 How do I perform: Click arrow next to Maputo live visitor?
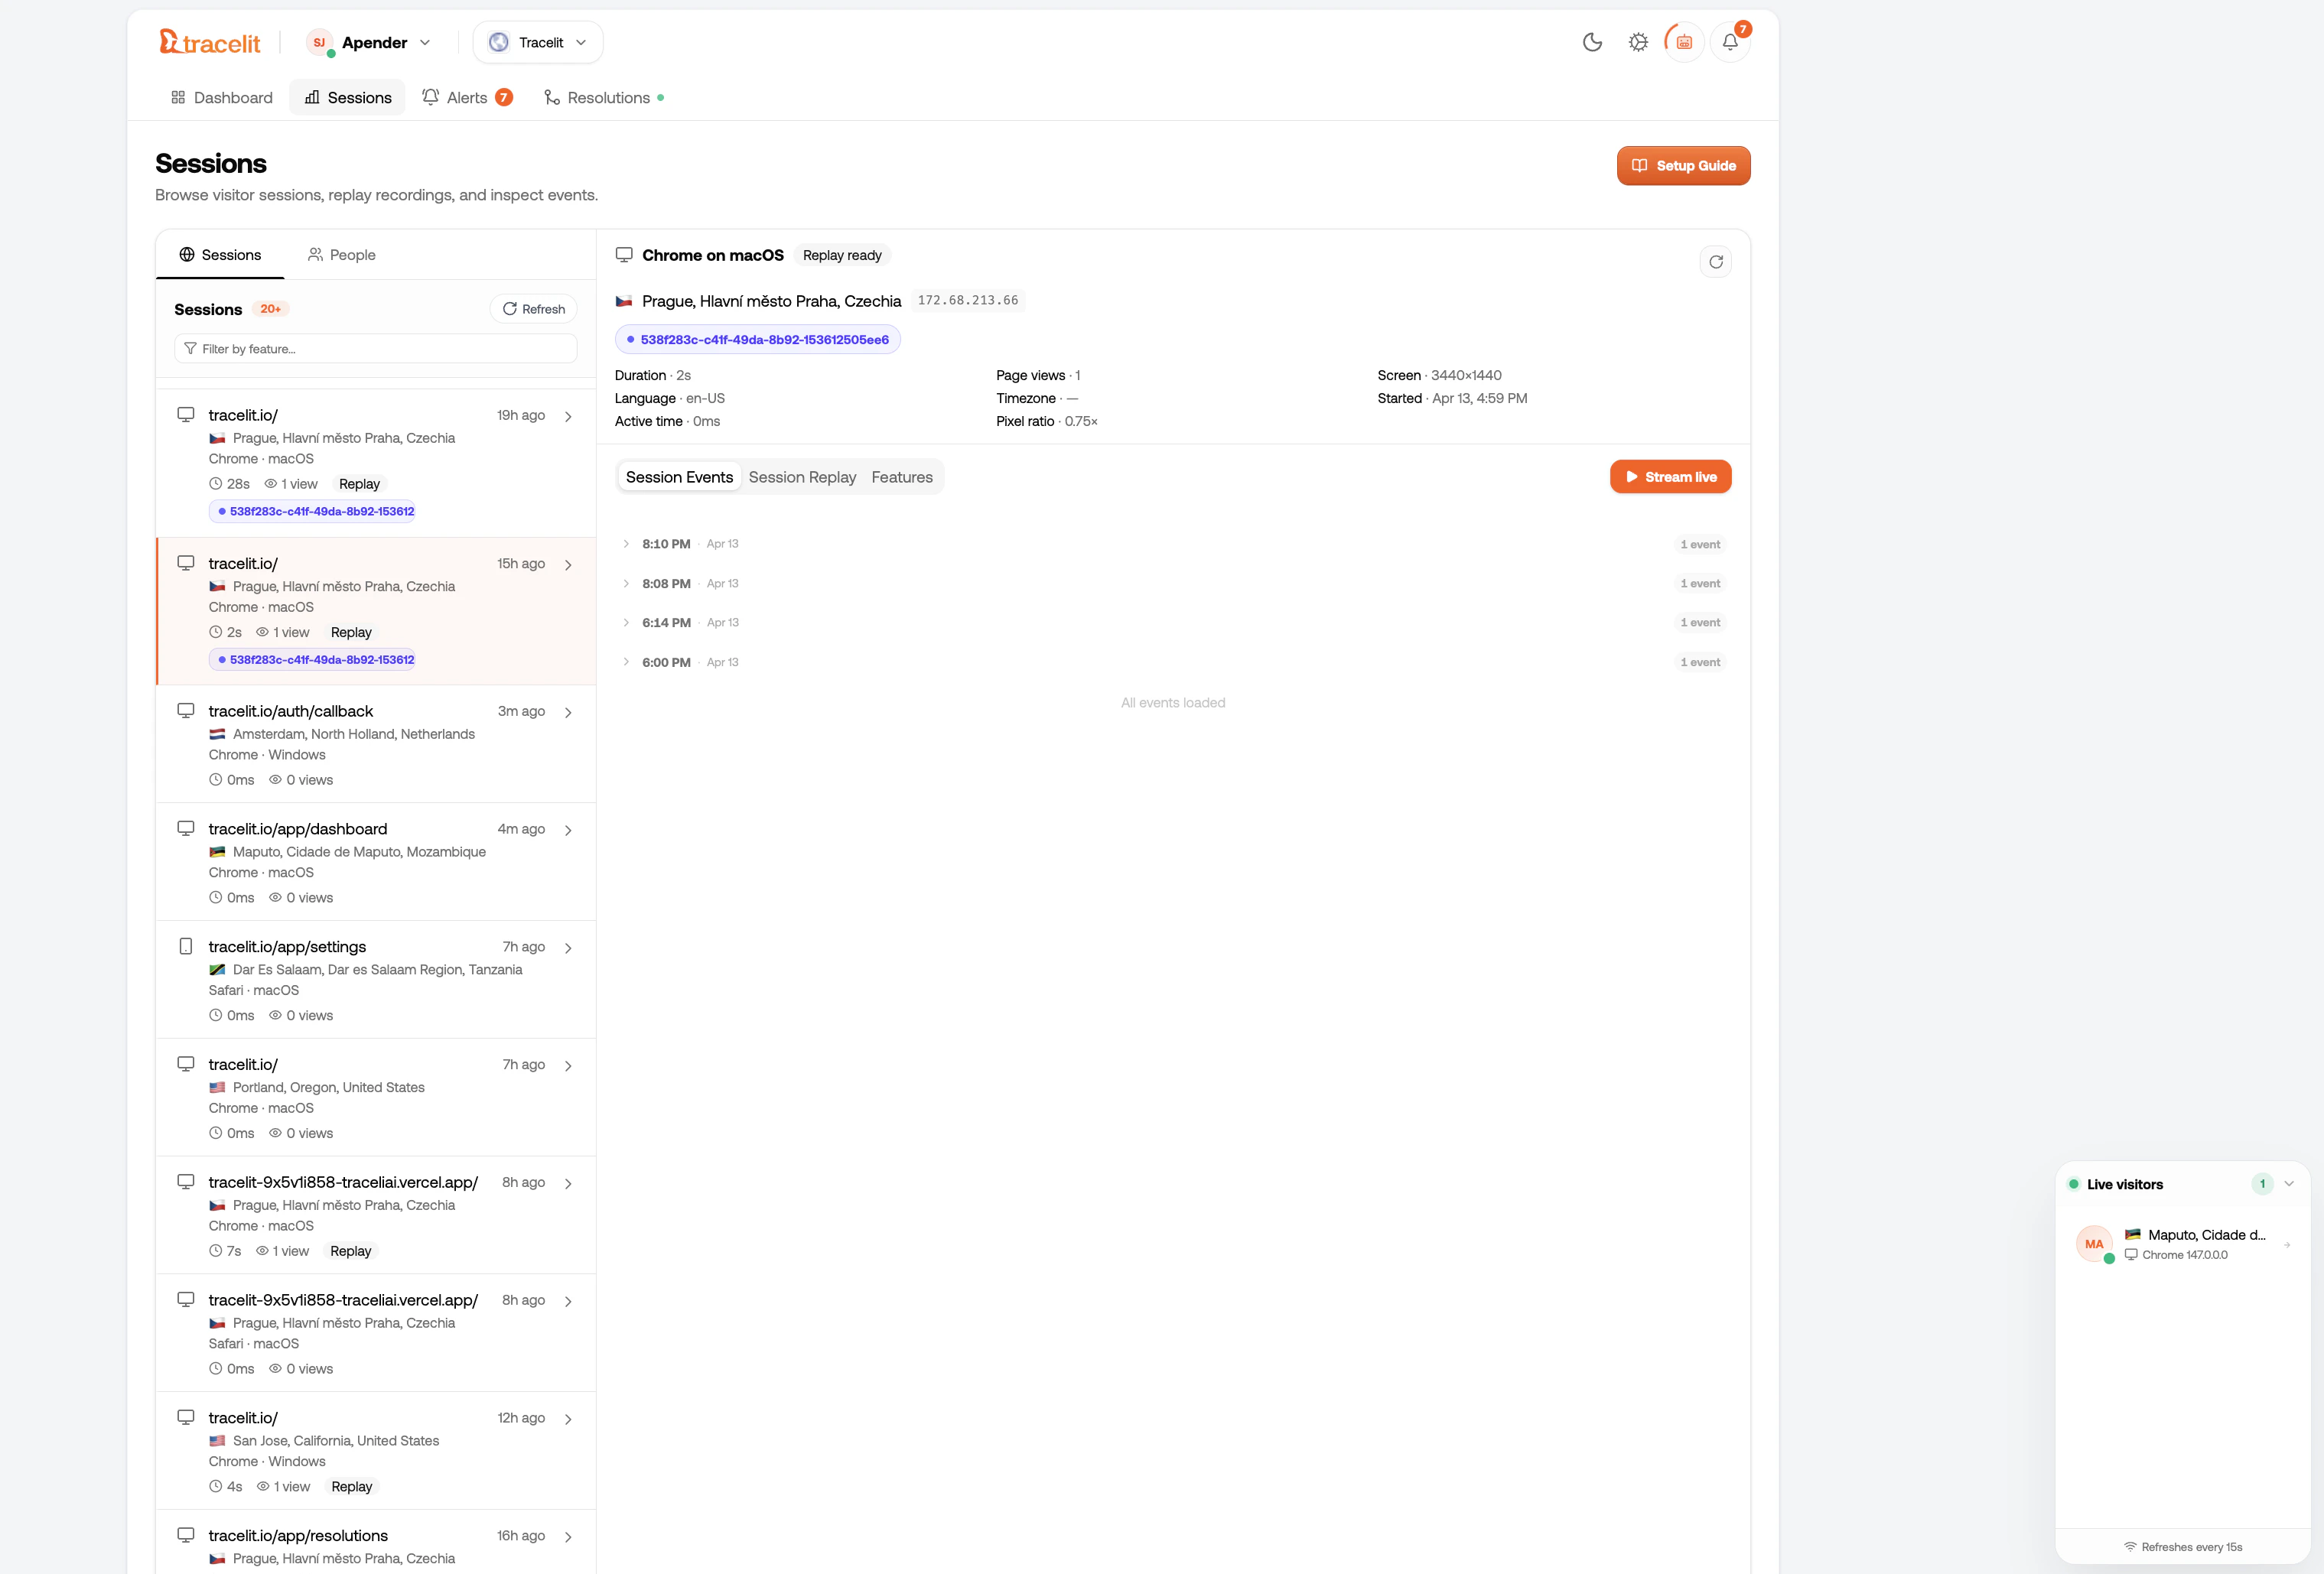click(2287, 1245)
